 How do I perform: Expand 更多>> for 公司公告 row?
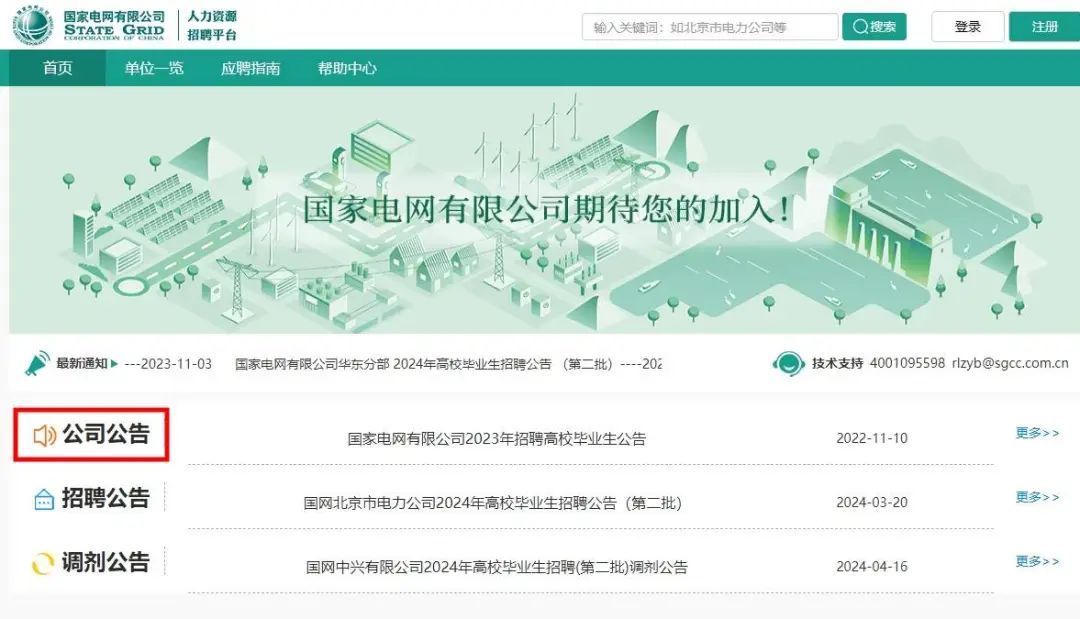point(1037,433)
